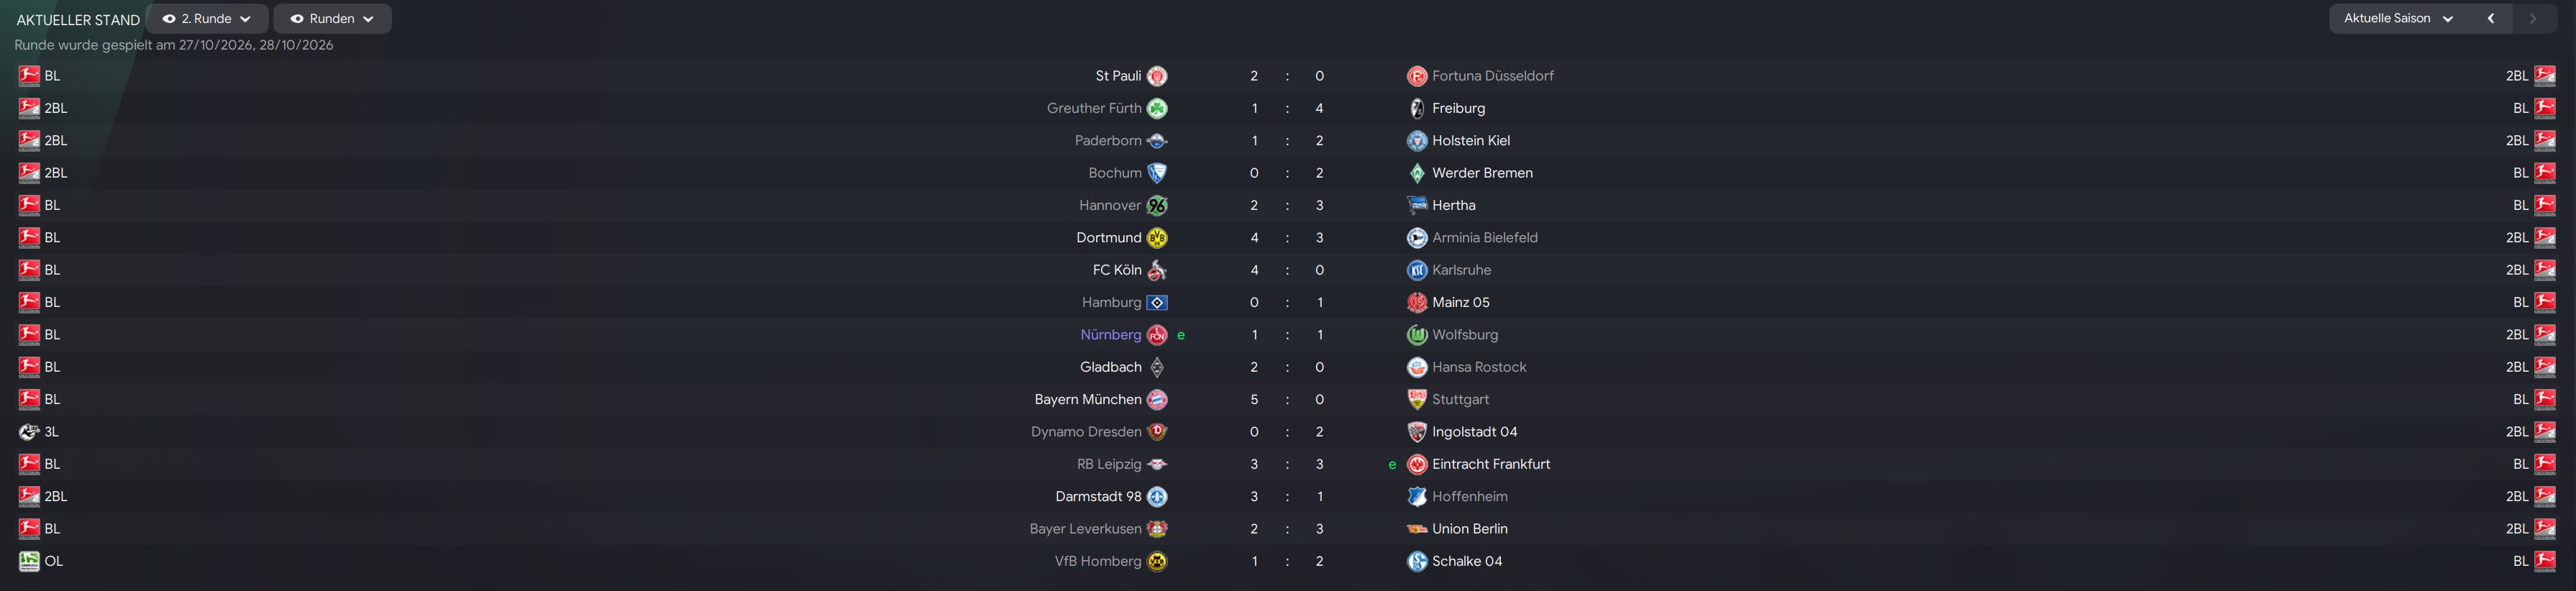Open the Nürnberg team link
The image size is (2576, 591).
[1110, 335]
